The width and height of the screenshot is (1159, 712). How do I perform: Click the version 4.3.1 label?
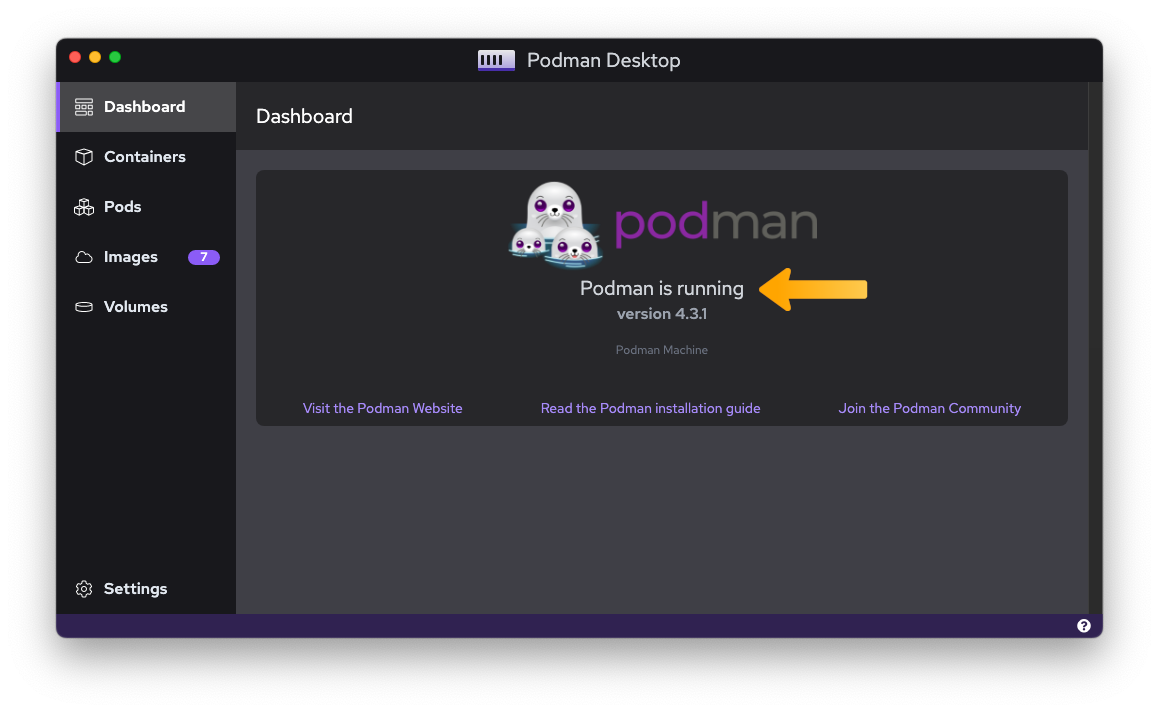tap(661, 314)
